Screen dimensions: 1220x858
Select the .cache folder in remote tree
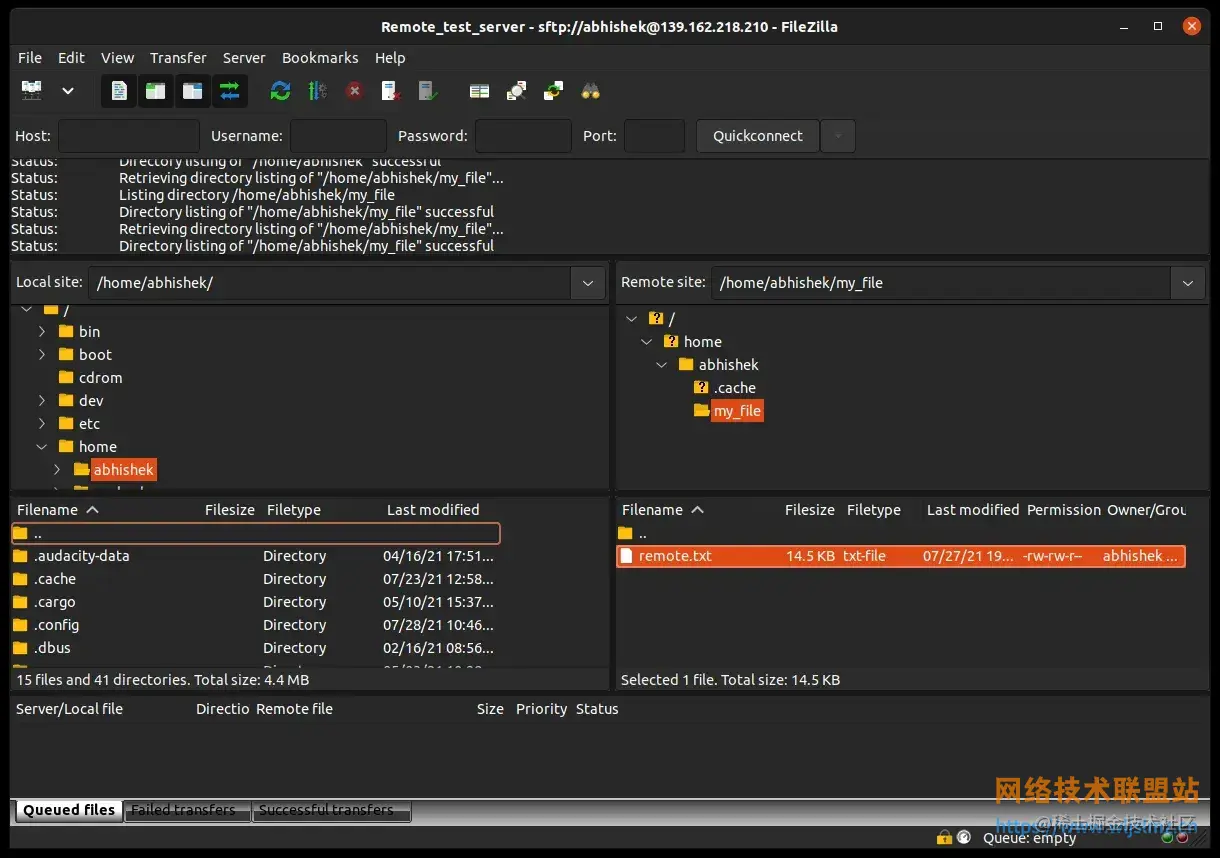734,388
